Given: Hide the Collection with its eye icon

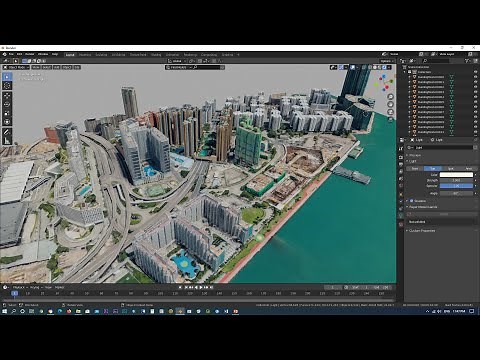Looking at the screenshot, I should click(x=476, y=72).
